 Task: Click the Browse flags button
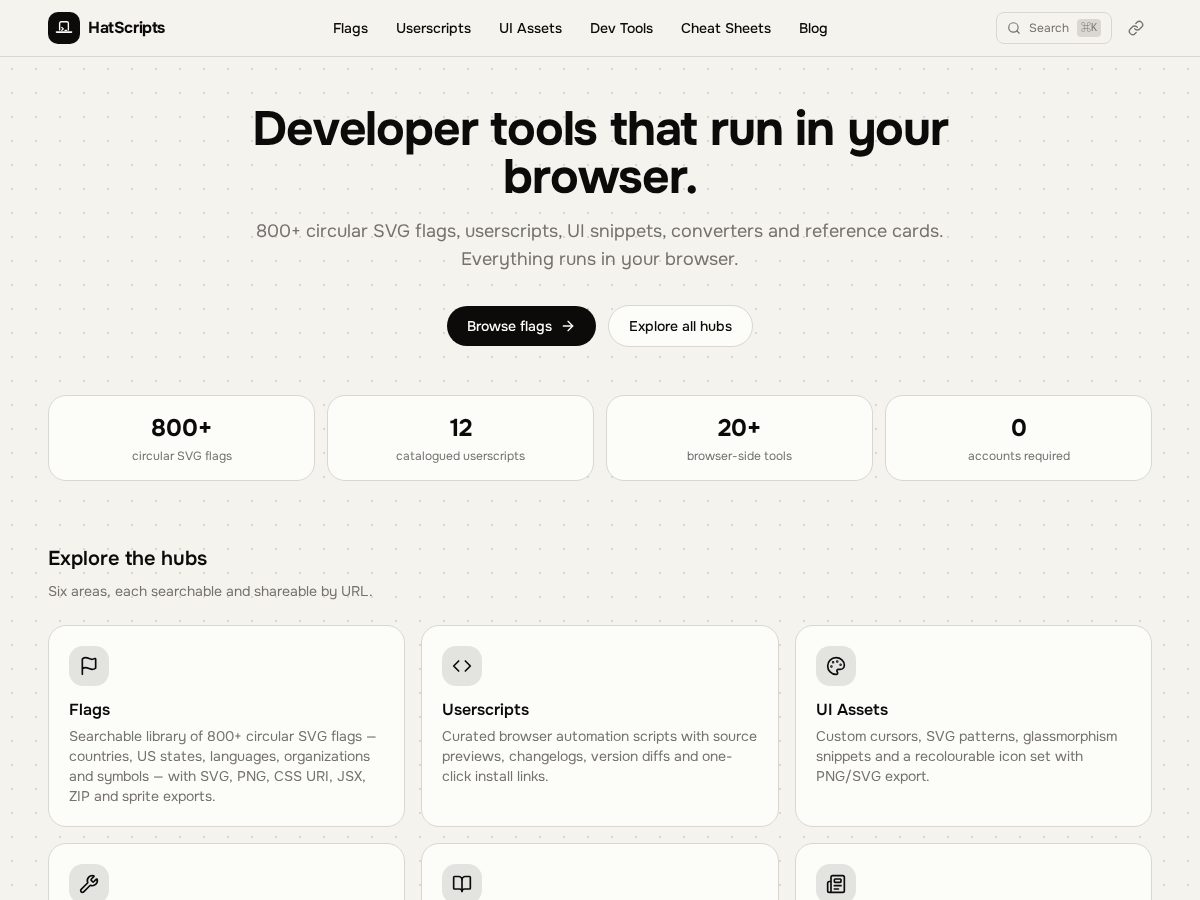521,326
